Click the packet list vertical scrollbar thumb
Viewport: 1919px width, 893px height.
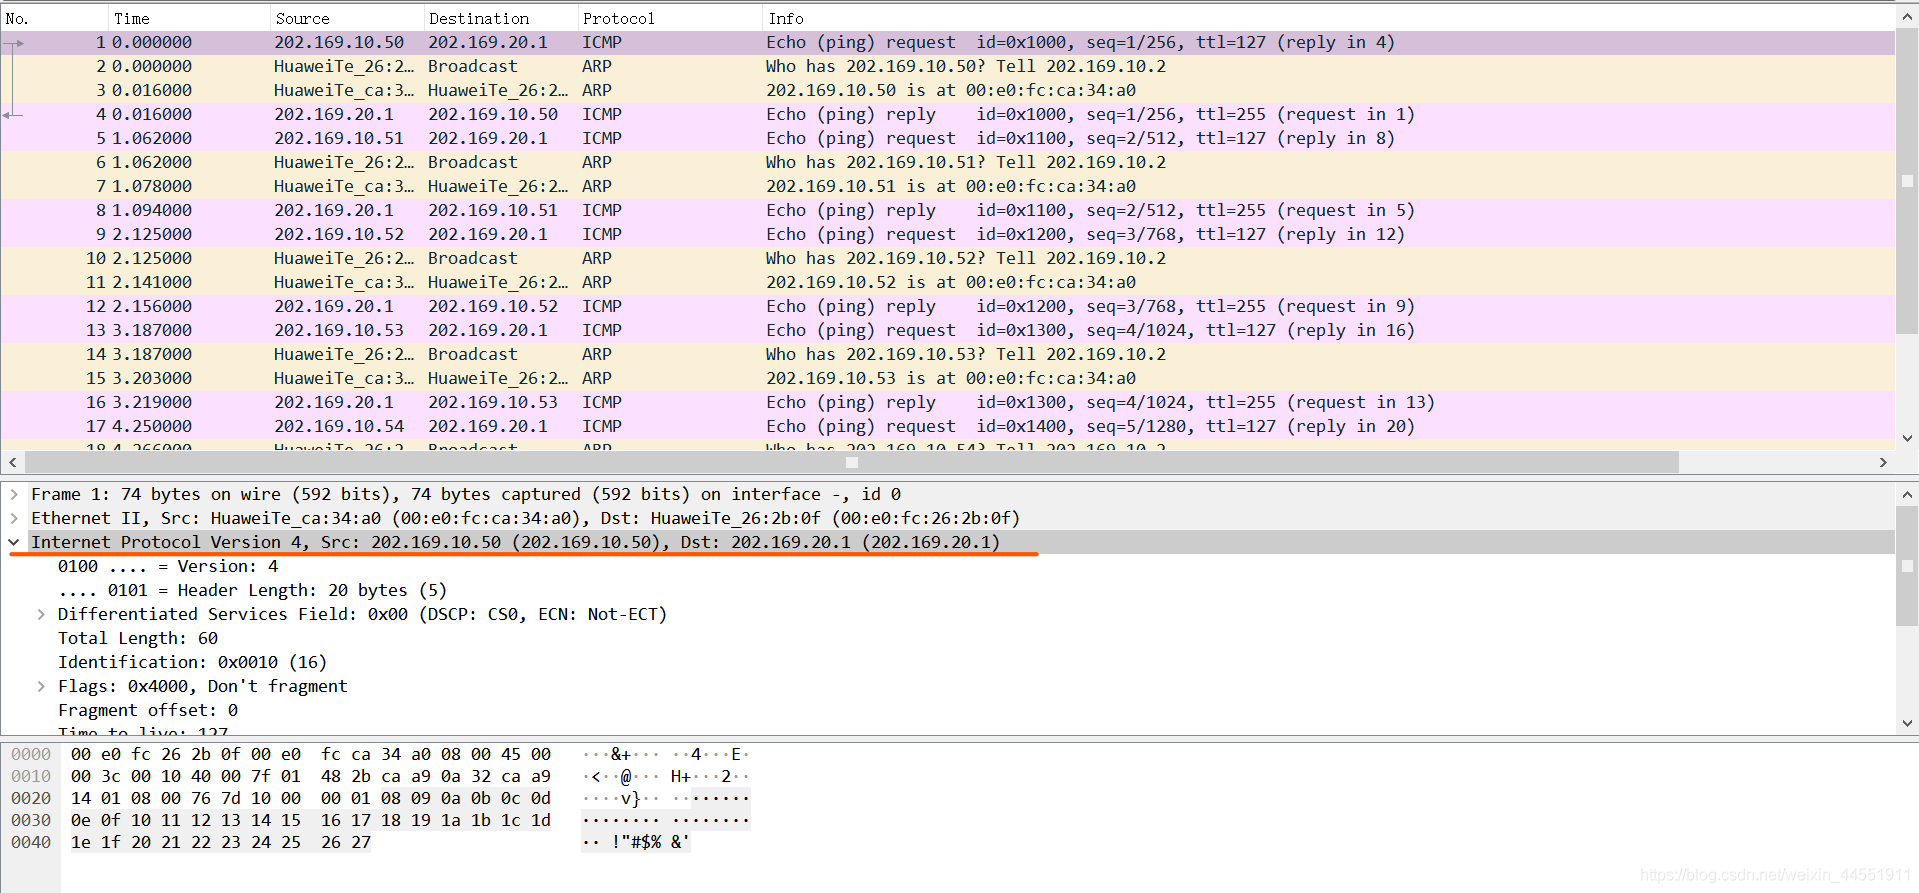[1907, 181]
